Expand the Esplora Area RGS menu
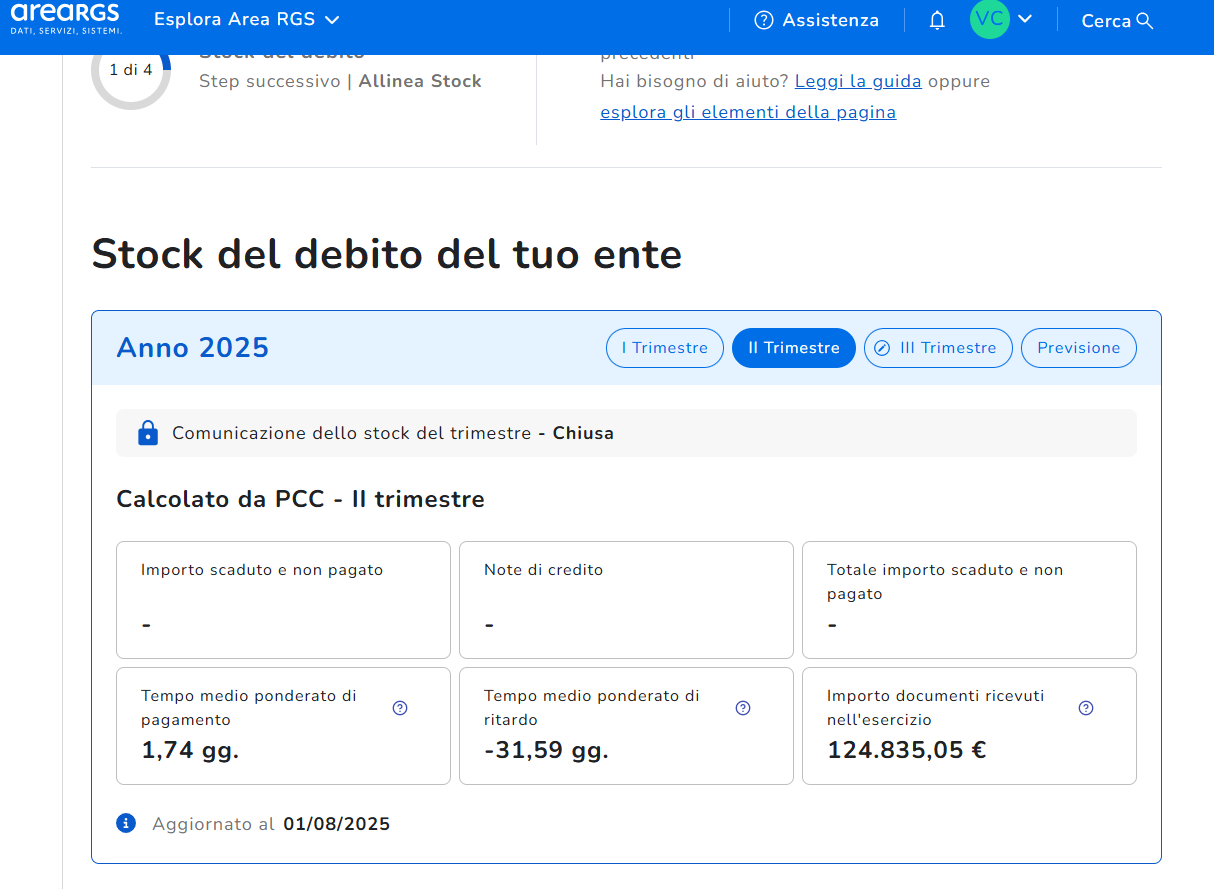This screenshot has height=889, width=1214. coord(246,20)
